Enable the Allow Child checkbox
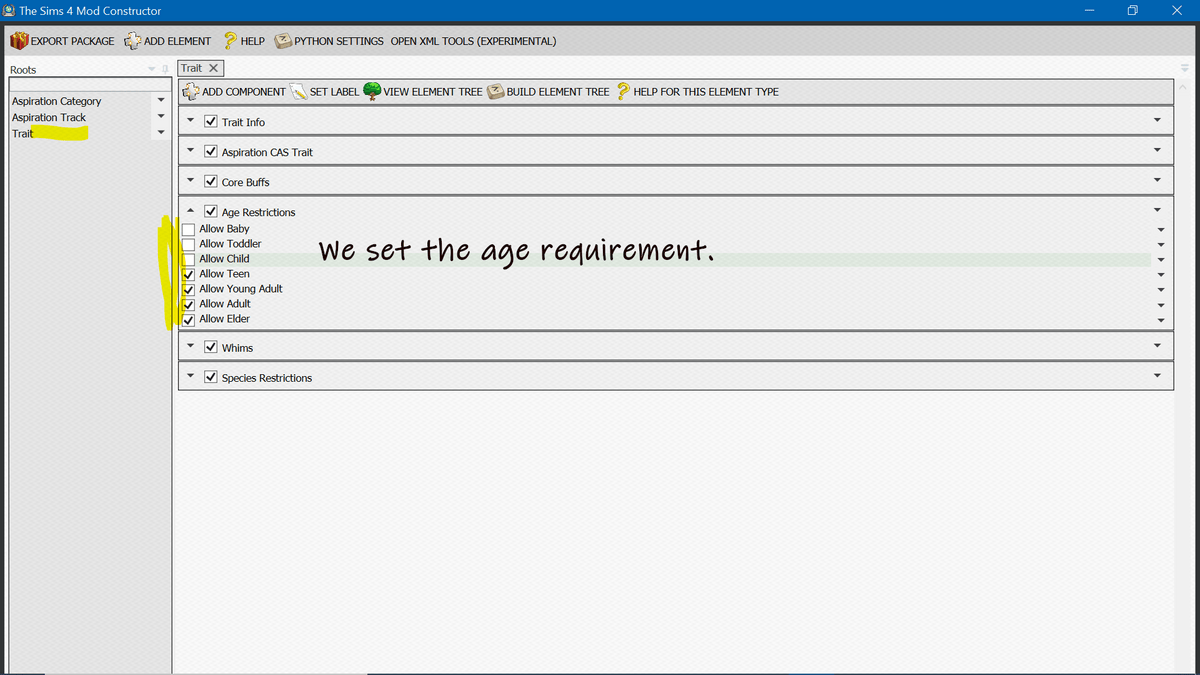 pos(188,258)
